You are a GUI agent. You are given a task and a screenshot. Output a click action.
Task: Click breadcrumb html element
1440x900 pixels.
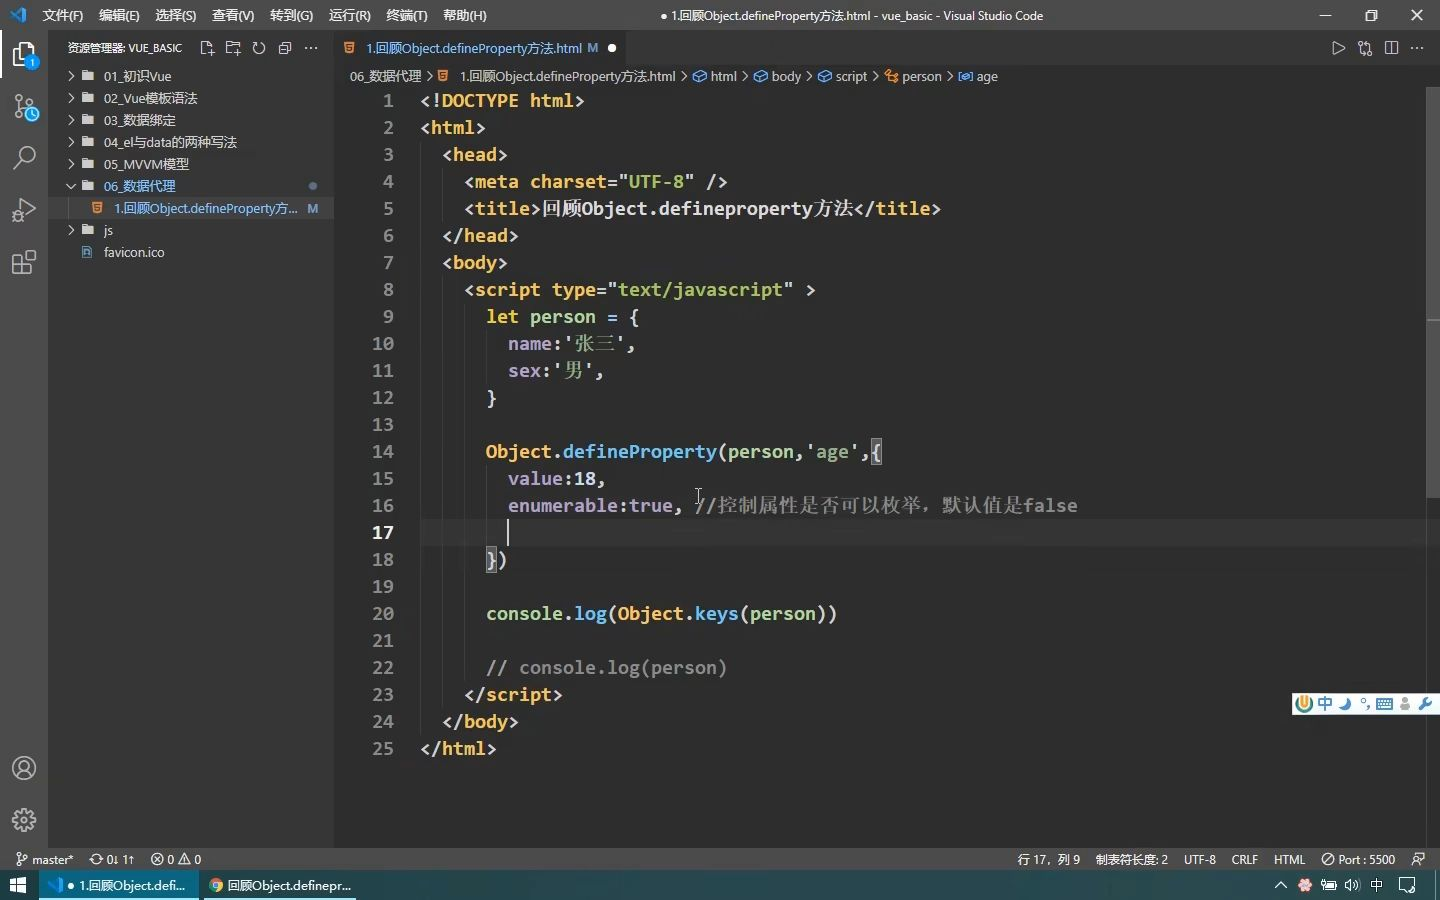click(x=715, y=76)
